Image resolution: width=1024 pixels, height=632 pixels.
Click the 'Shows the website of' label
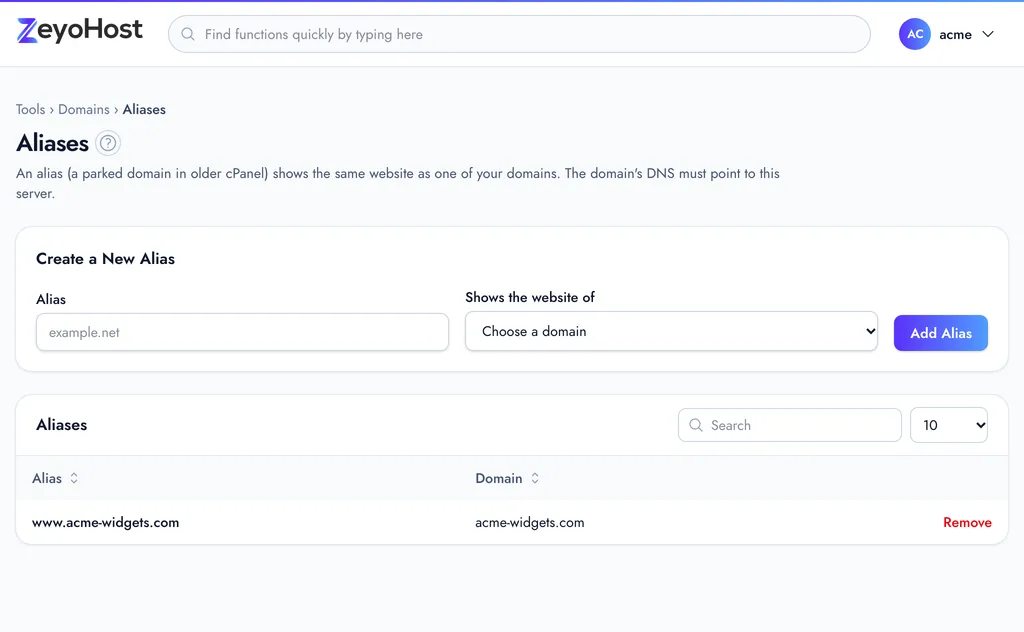pyautogui.click(x=530, y=297)
